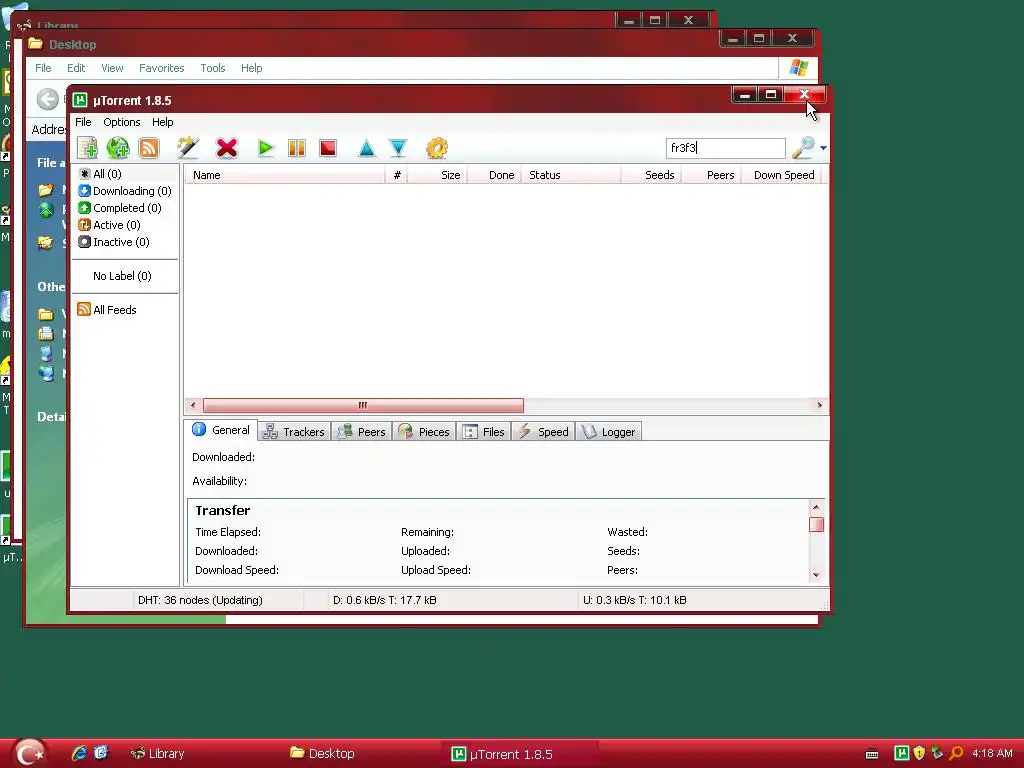
Task: Click the search magnifier icon
Action: (803, 148)
